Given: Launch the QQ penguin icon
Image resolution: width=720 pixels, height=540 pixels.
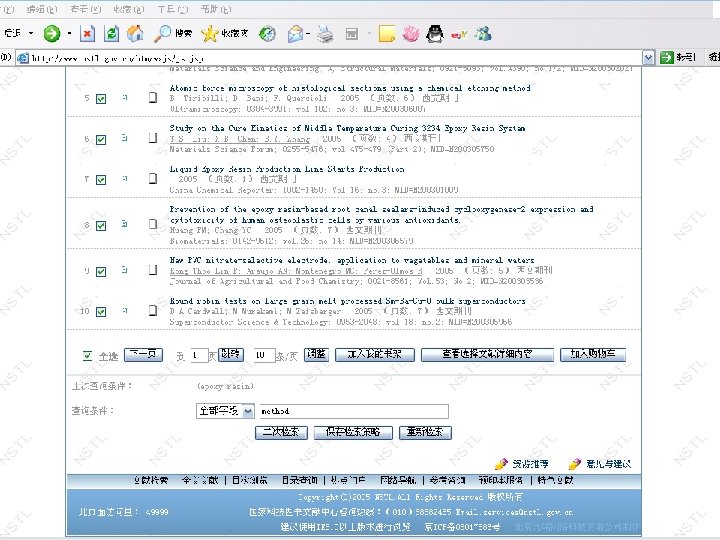Looking at the screenshot, I should click(435, 34).
